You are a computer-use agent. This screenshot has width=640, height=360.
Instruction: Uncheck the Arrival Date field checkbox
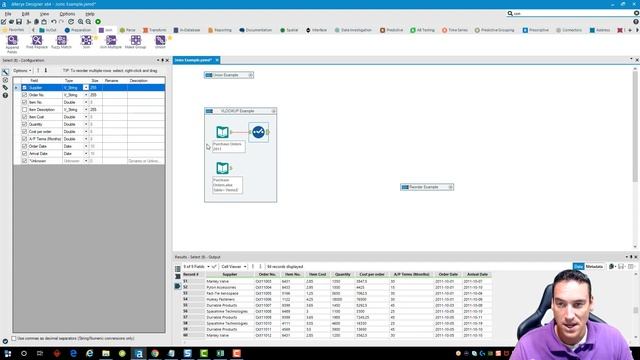(x=24, y=153)
